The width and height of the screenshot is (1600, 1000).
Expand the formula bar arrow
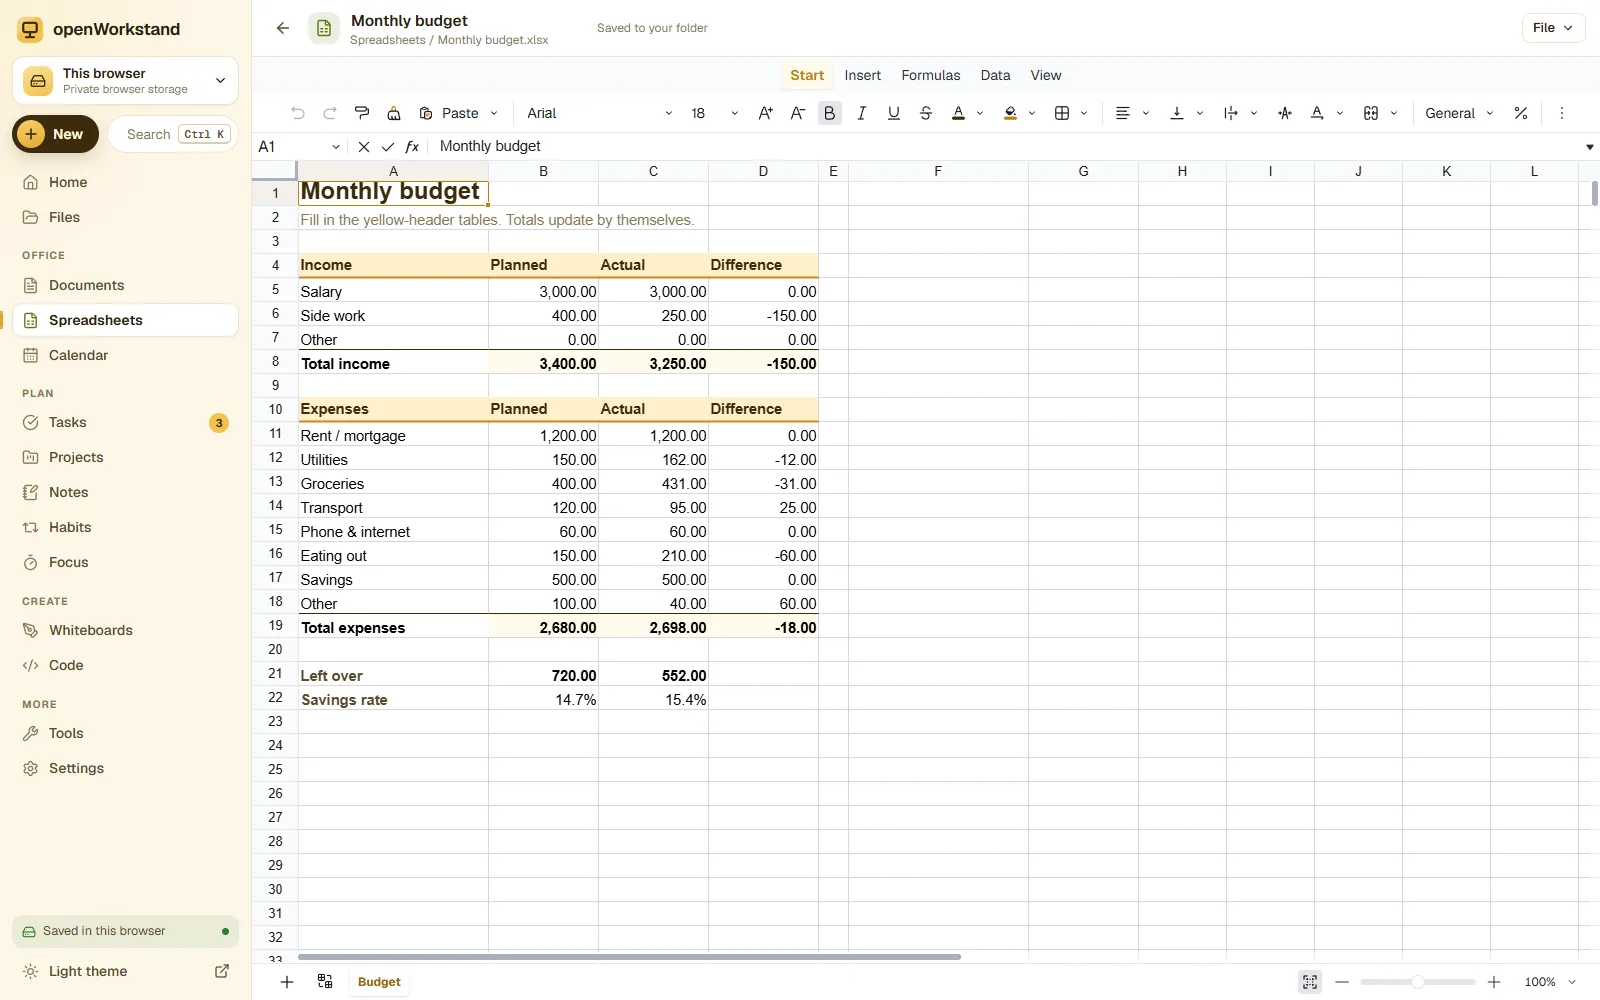1589,147
